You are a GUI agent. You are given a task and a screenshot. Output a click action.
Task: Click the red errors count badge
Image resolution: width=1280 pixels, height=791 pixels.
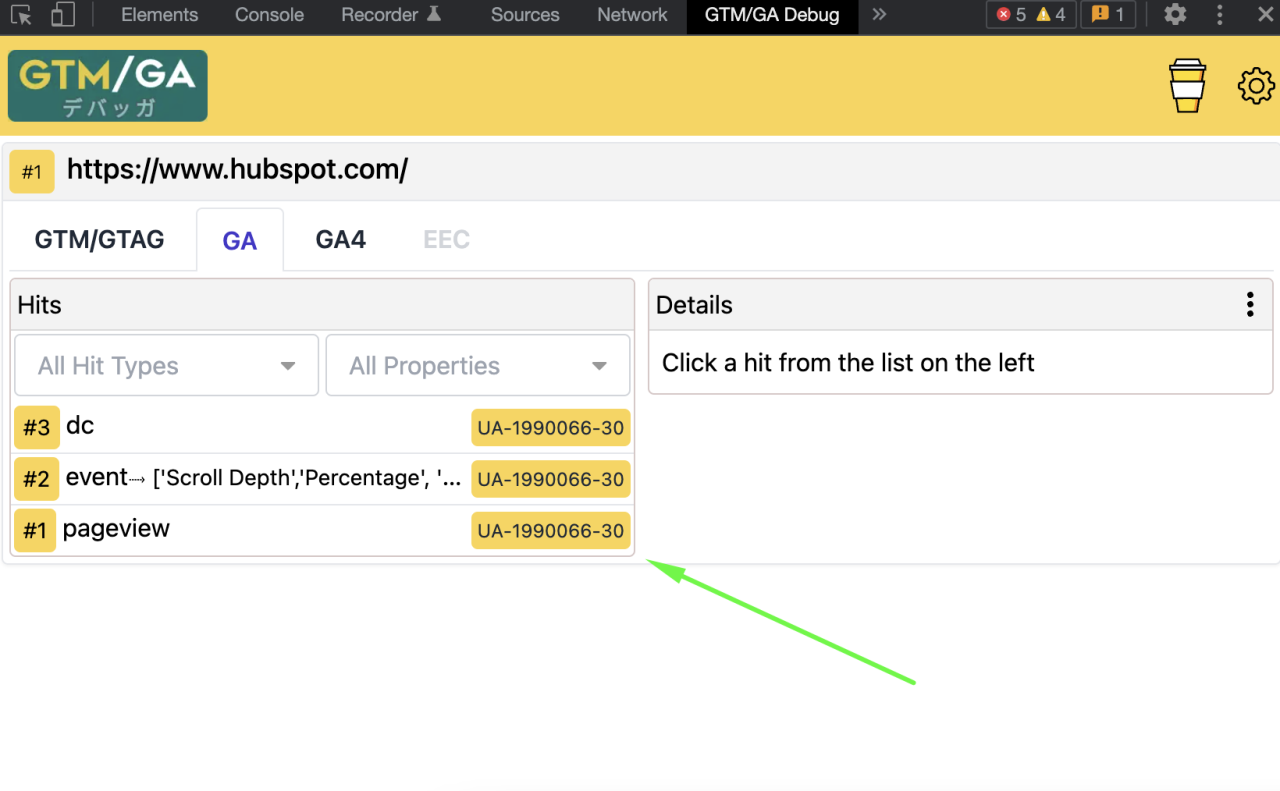[1011, 15]
